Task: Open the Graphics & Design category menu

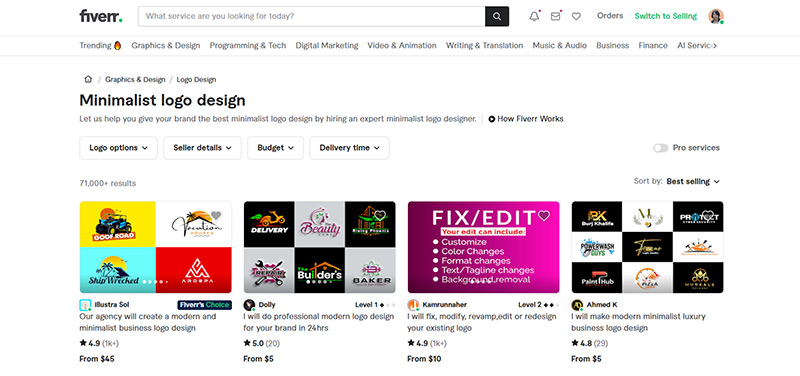Action: pyautogui.click(x=166, y=45)
